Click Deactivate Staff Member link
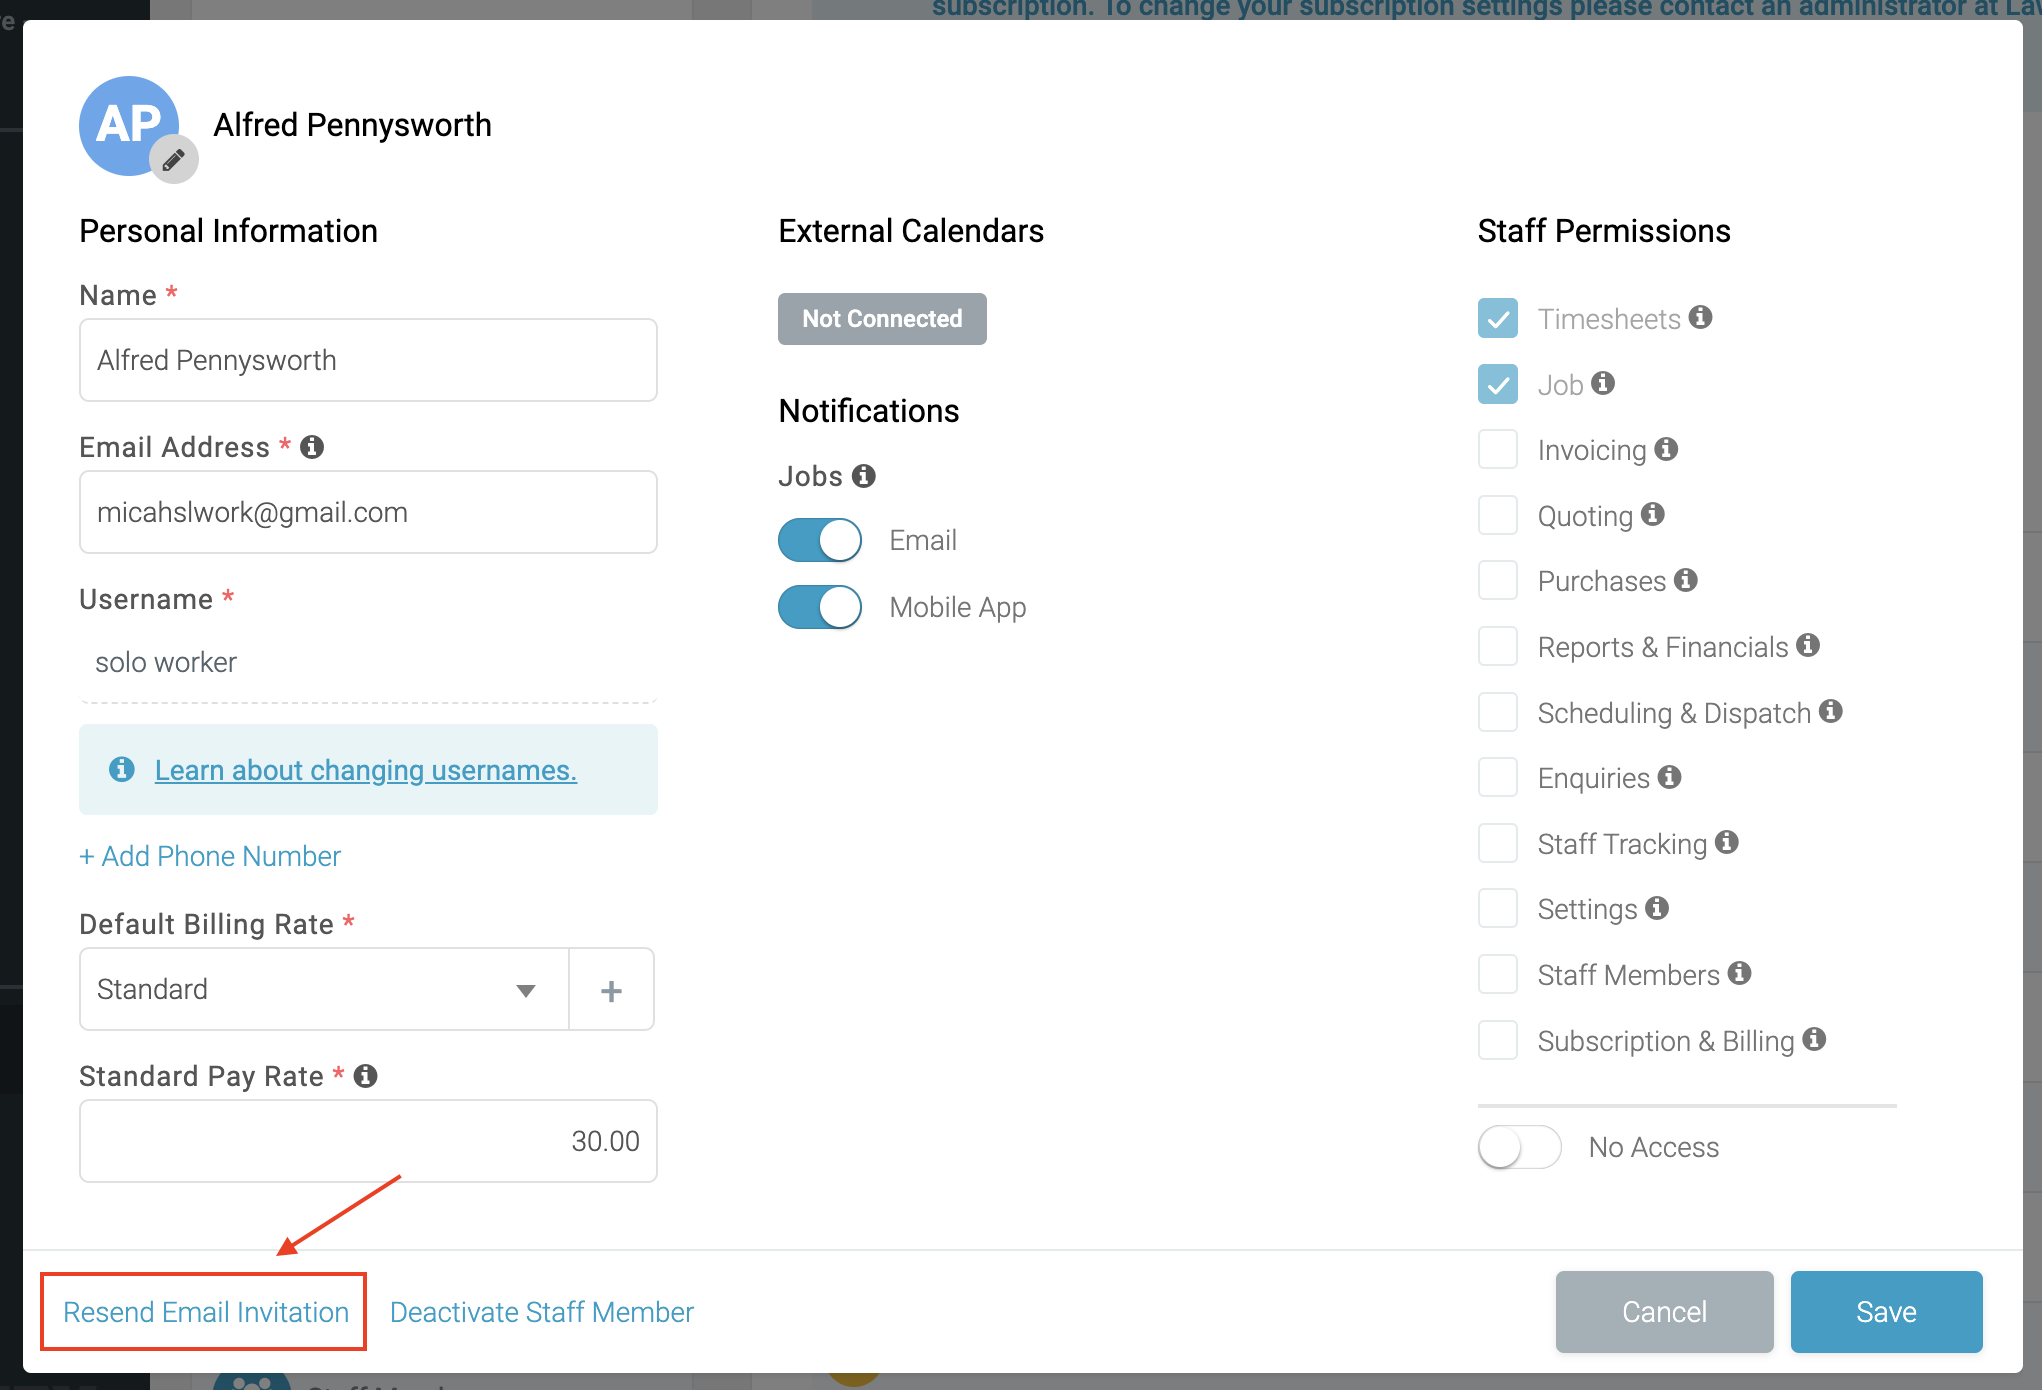The width and height of the screenshot is (2042, 1390). (542, 1312)
